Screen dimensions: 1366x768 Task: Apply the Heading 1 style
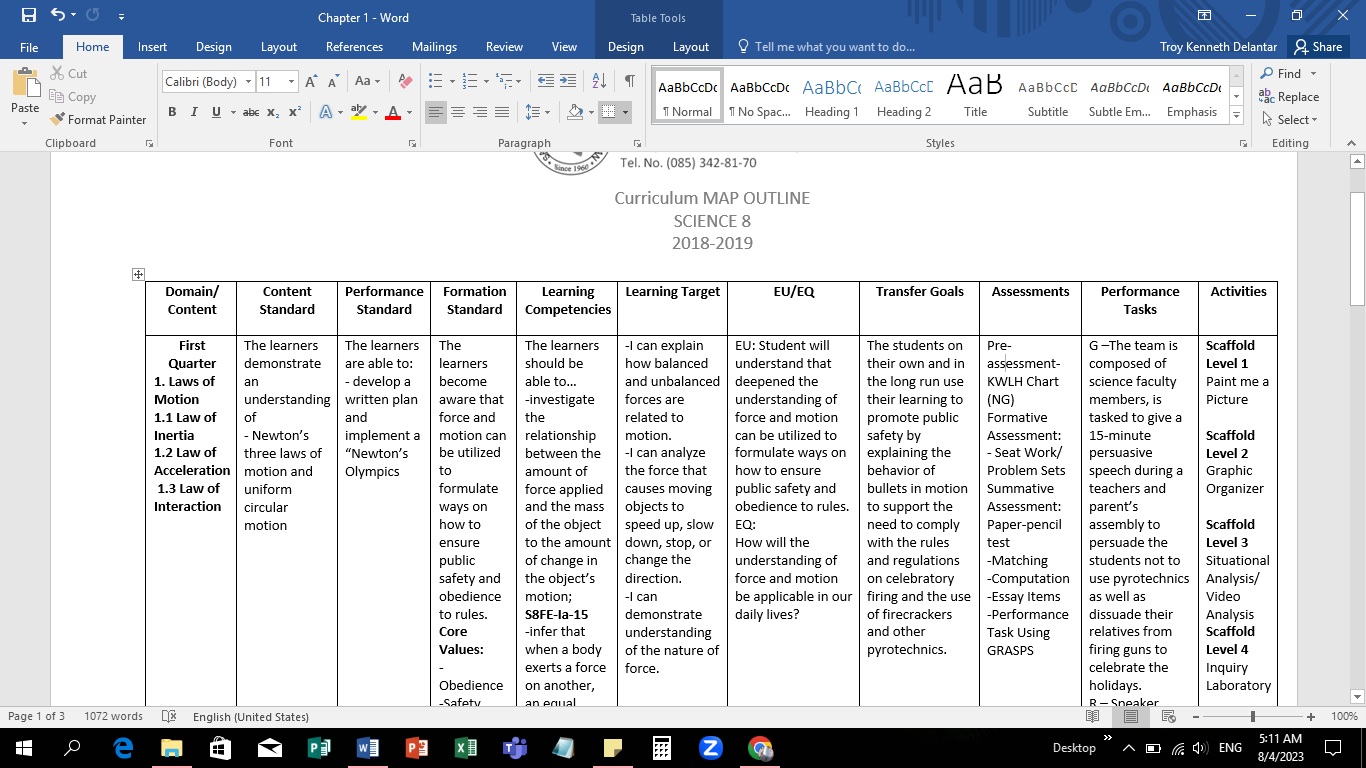pyautogui.click(x=832, y=97)
